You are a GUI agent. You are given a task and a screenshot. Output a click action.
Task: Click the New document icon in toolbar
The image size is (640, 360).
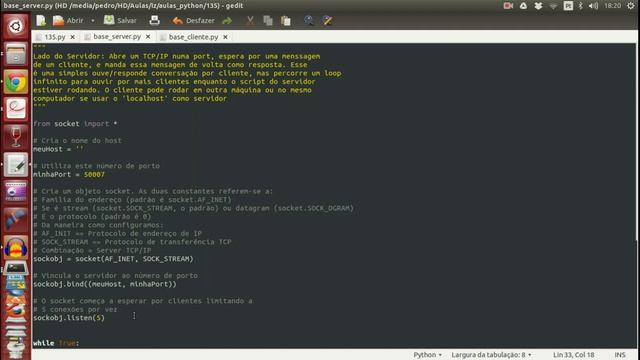(x=41, y=20)
